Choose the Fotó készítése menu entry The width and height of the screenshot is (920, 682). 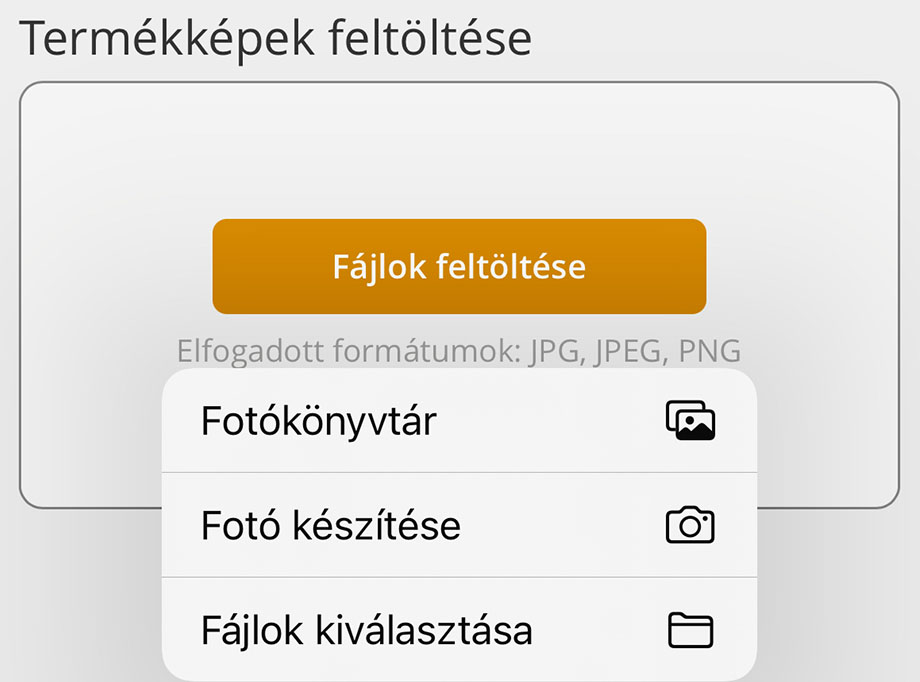coord(459,525)
